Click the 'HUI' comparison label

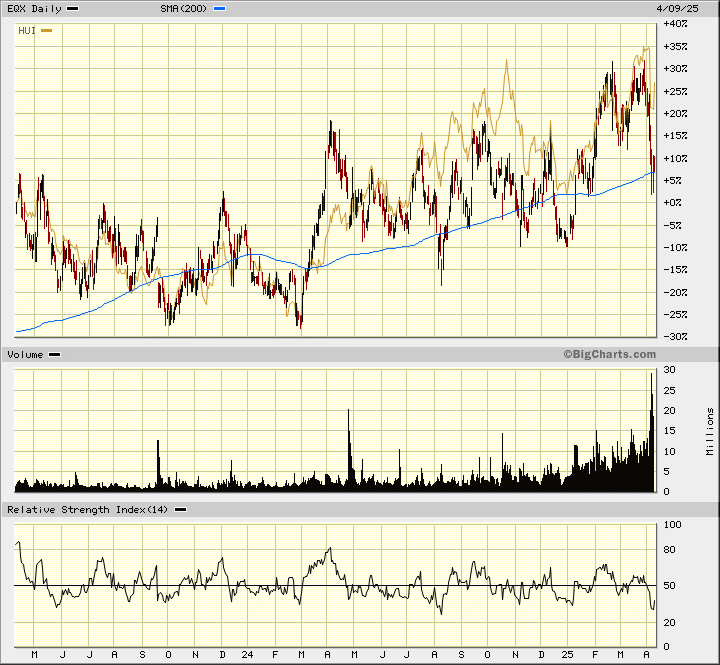pyautogui.click(x=27, y=31)
